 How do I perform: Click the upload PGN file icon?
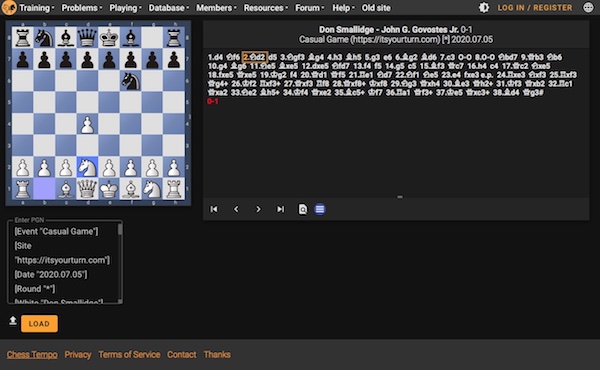click(13, 321)
